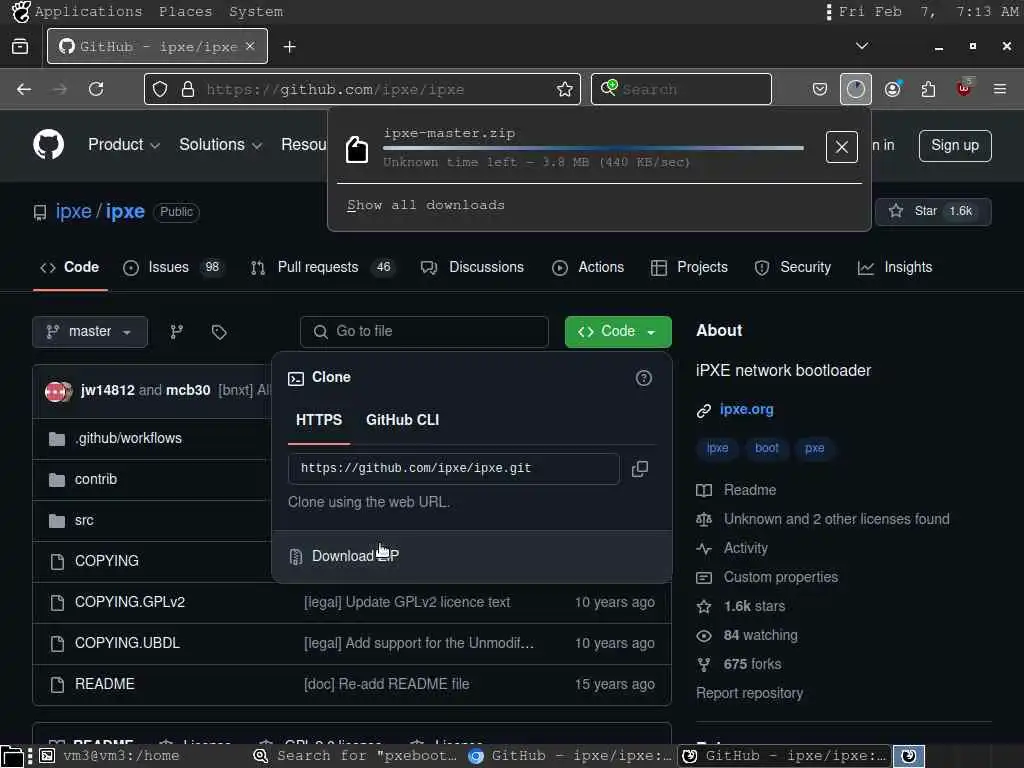
Task: Click the site security padlock icon
Action: (x=187, y=89)
